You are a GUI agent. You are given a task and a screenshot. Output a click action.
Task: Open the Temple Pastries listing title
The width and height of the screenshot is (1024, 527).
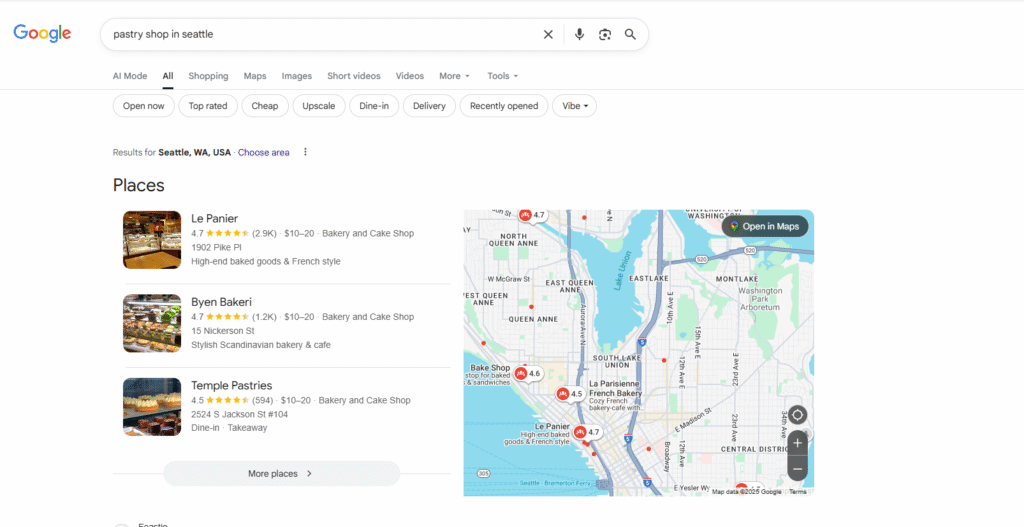pyautogui.click(x=231, y=385)
